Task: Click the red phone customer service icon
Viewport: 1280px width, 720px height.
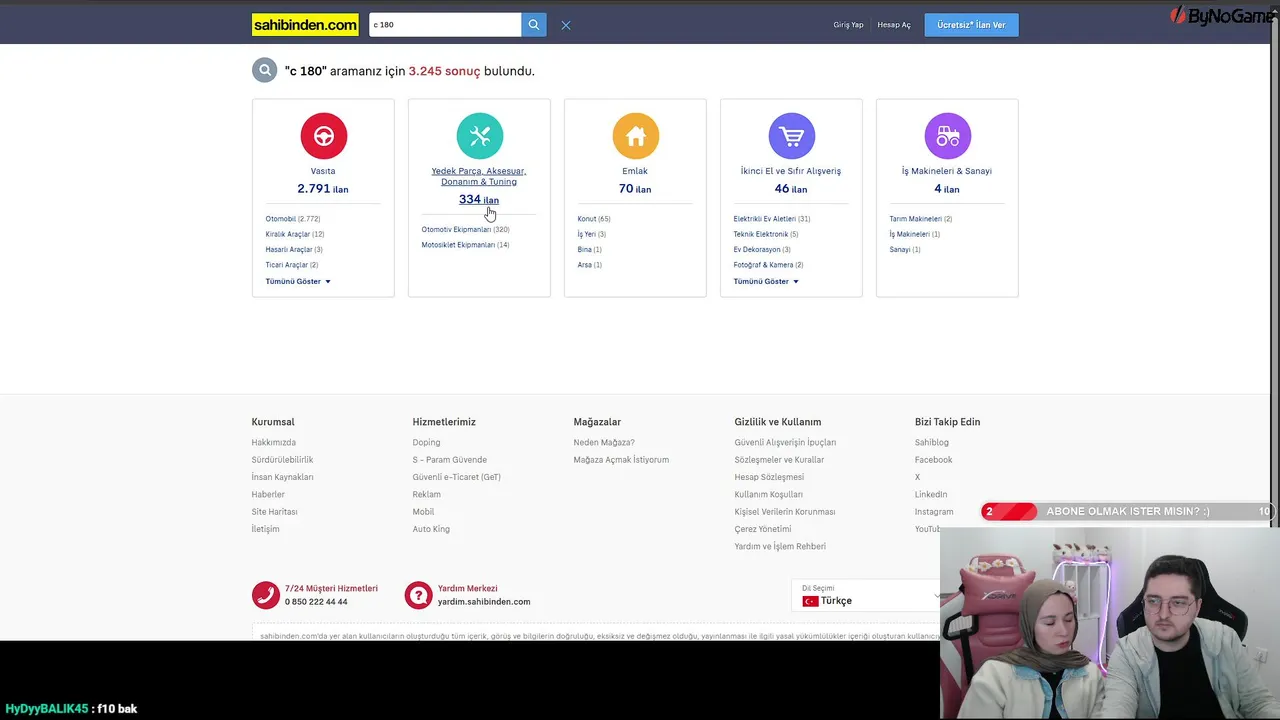Action: click(265, 595)
